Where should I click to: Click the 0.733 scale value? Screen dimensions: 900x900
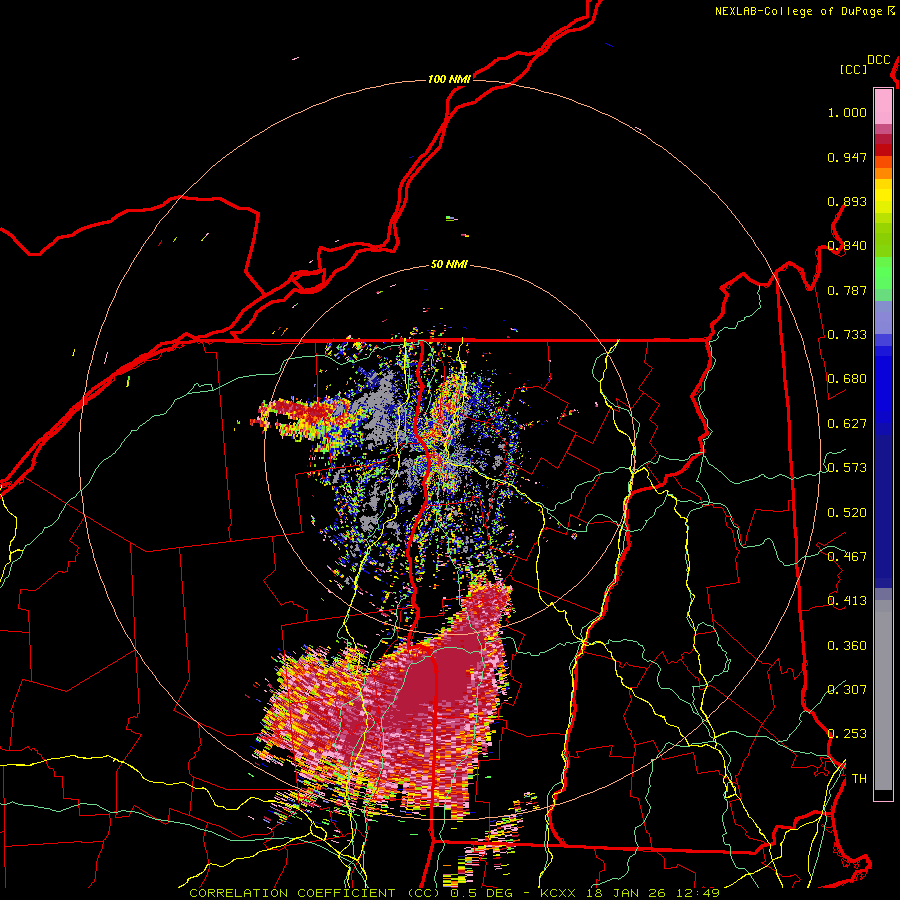click(847, 335)
